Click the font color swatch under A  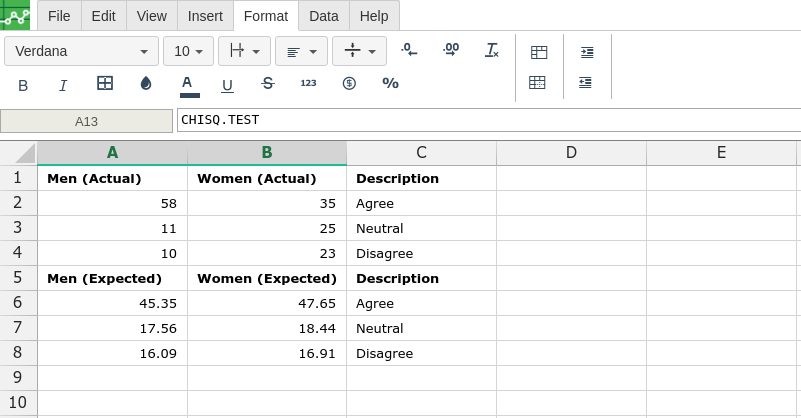[x=189, y=95]
